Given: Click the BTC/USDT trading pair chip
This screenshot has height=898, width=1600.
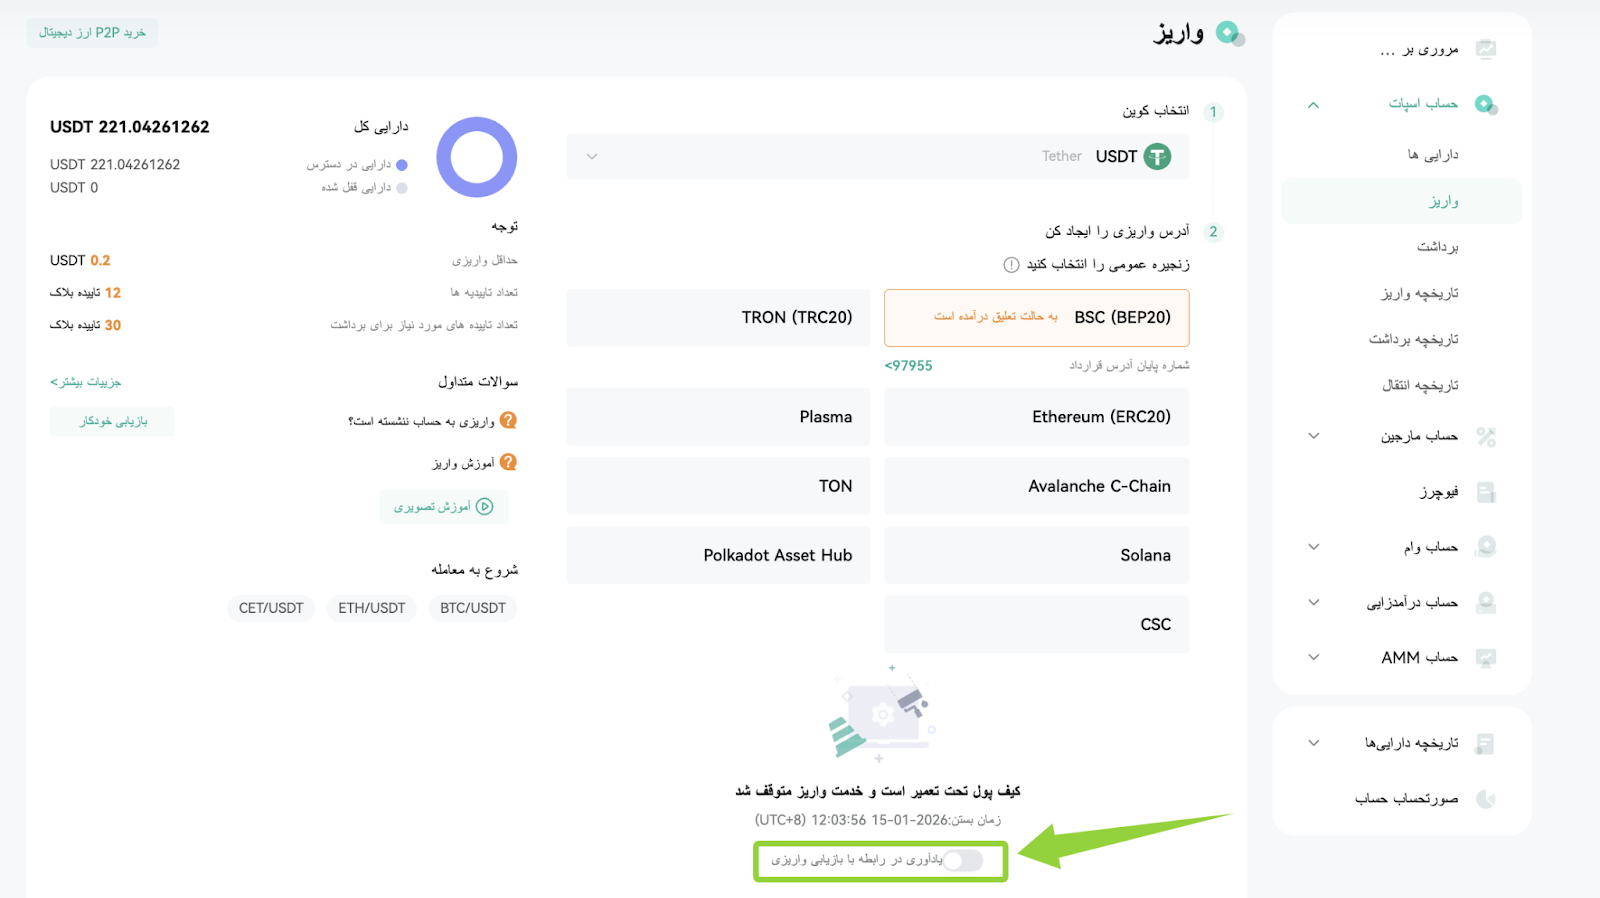Looking at the screenshot, I should [x=473, y=608].
